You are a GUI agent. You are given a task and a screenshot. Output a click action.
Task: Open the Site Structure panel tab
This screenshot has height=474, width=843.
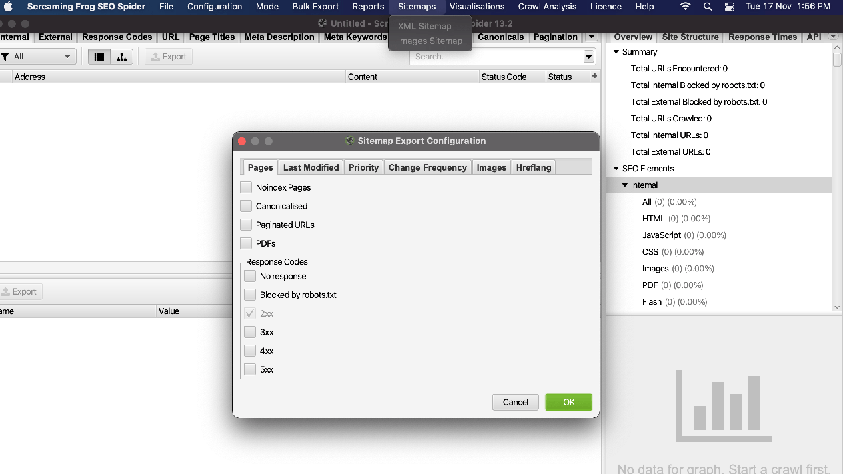690,37
